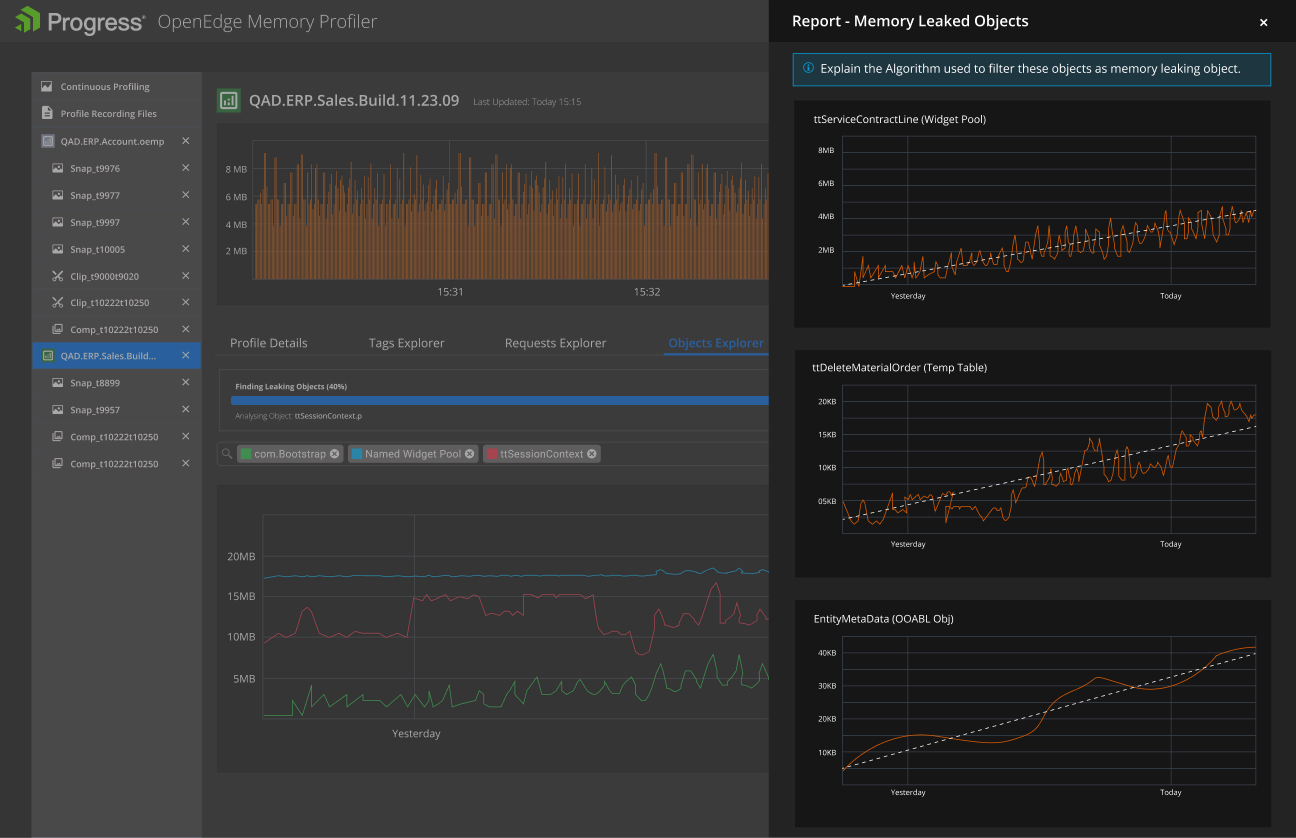This screenshot has height=838, width=1296.
Task: Click the QAD.ERP.Account.oemp profile icon
Action: coord(47,141)
